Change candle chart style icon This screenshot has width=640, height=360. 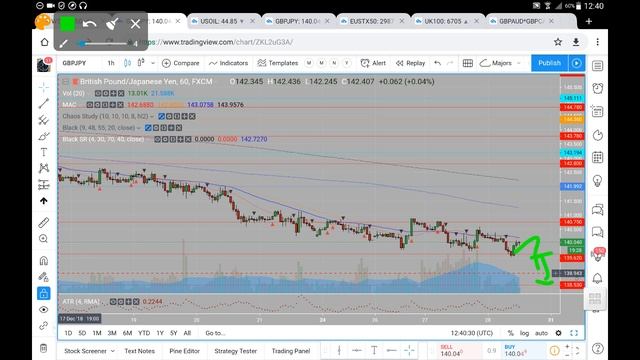coord(127,63)
